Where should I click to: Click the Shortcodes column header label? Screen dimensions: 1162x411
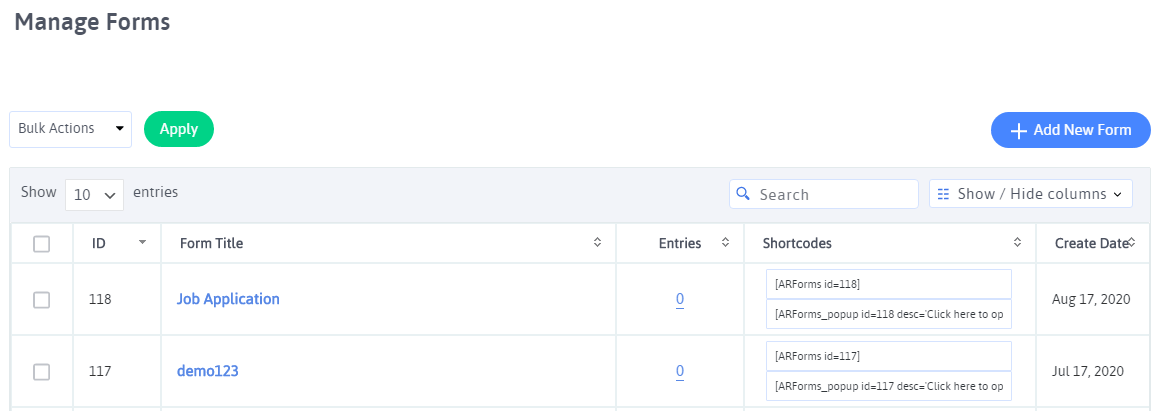click(x=797, y=243)
